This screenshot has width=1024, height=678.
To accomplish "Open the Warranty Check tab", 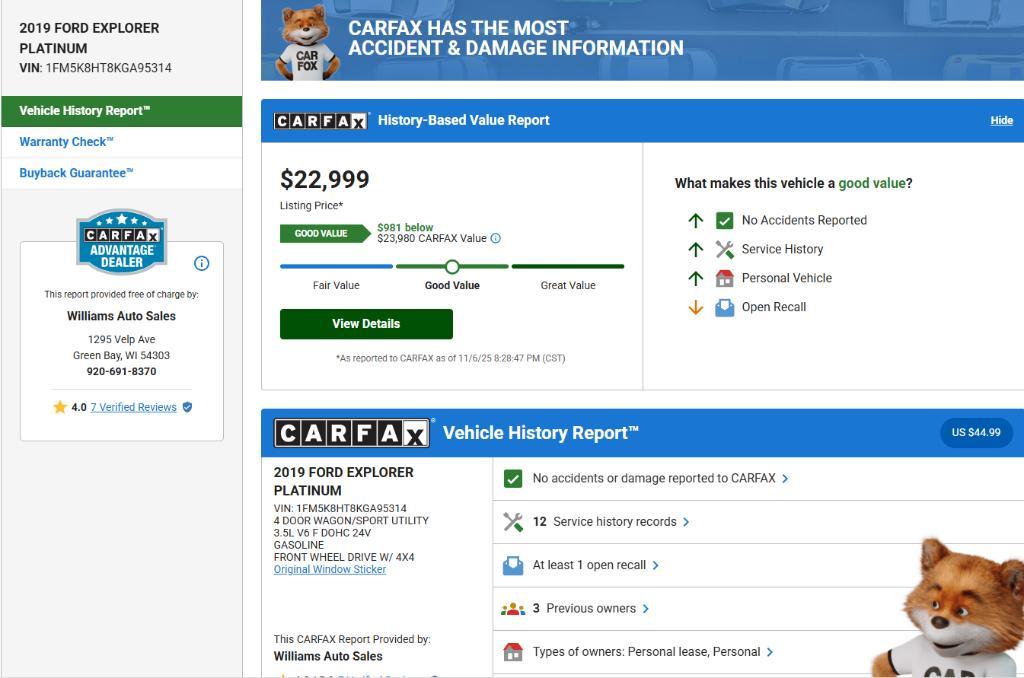I will coord(67,142).
